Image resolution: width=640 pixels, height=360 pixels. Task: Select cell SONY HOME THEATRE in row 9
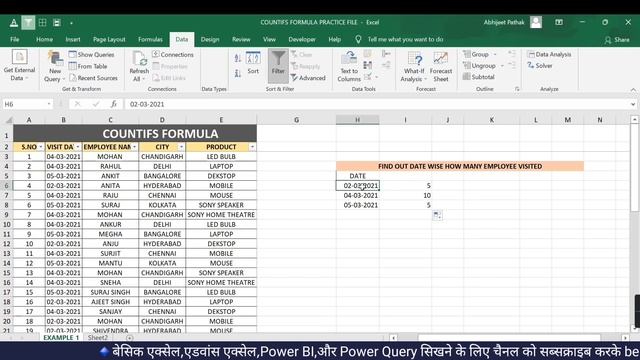click(221, 215)
